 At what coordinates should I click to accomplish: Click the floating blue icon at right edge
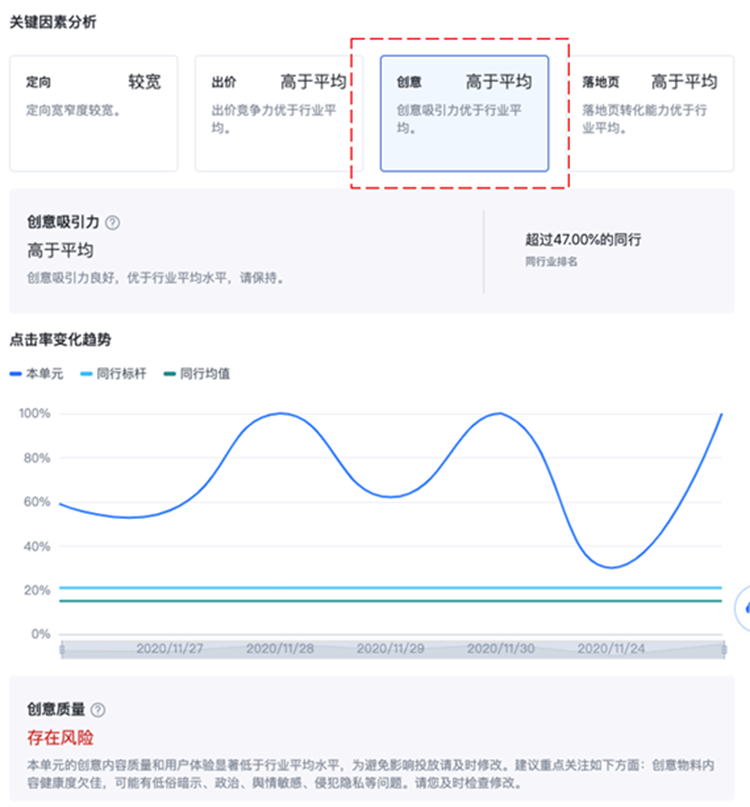(744, 606)
